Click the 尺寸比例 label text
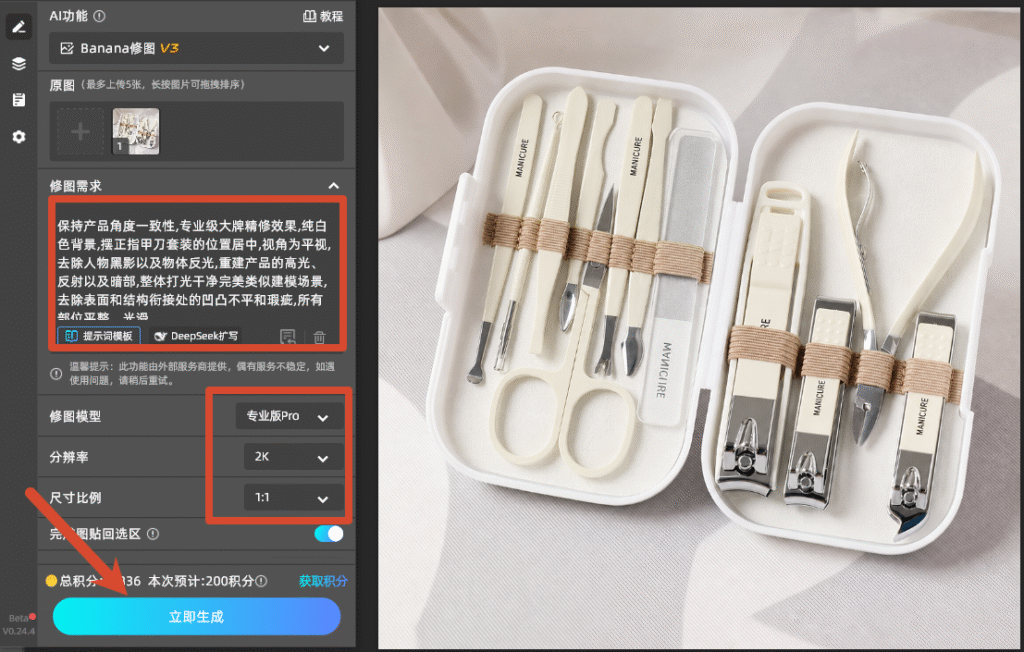The width and height of the screenshot is (1024, 652). (75, 497)
